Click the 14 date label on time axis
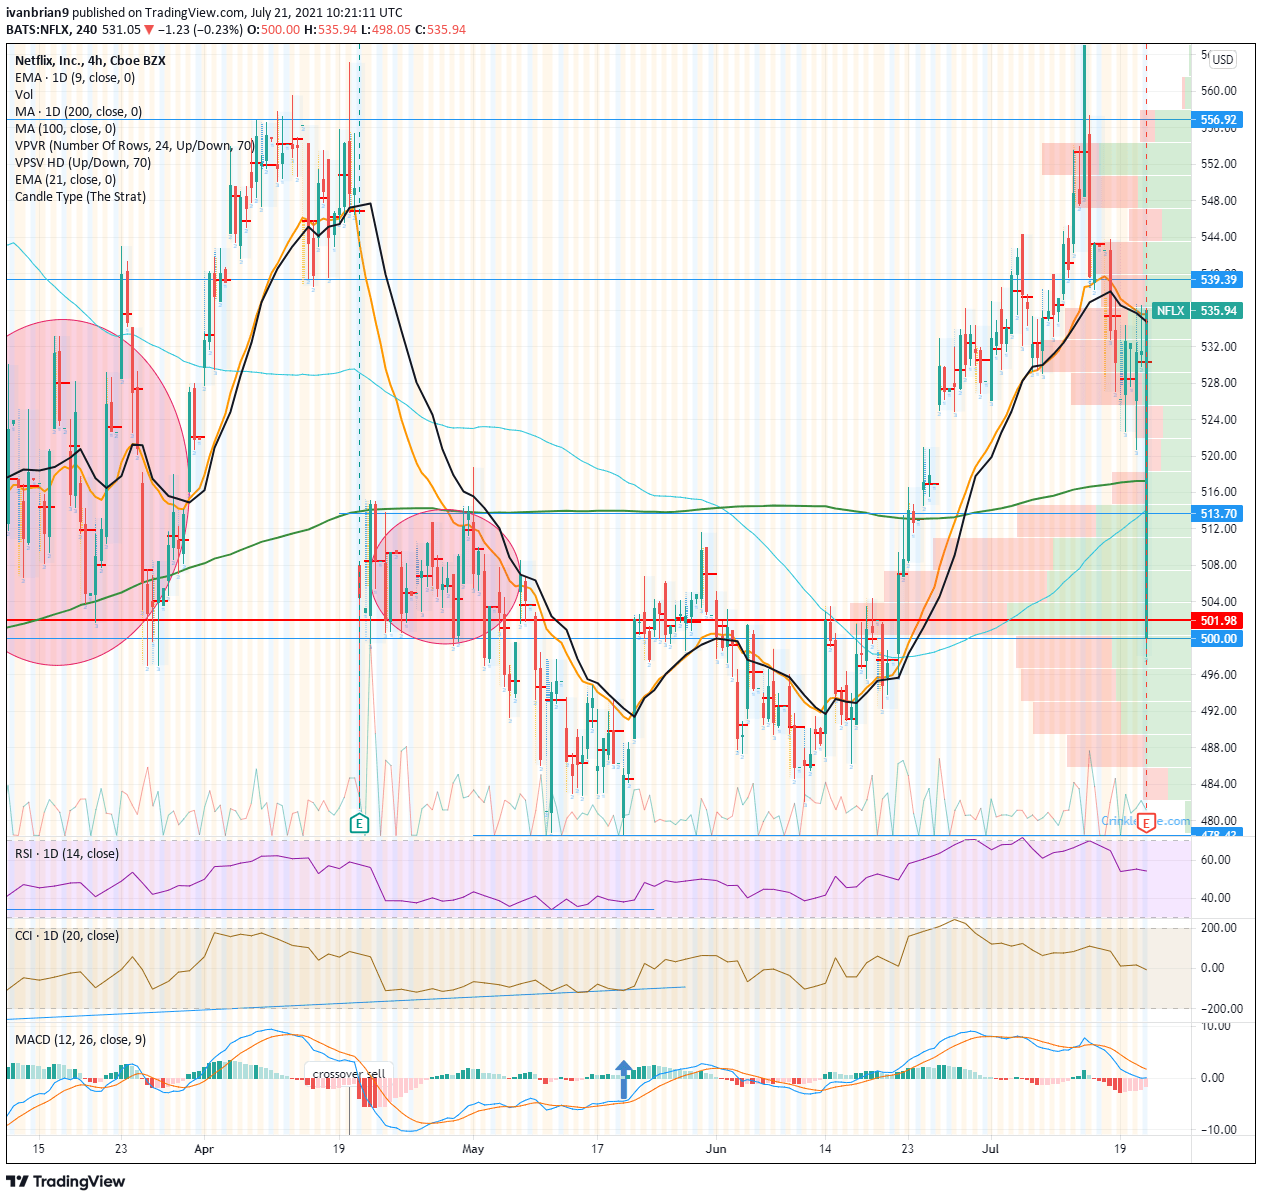Image resolution: width=1262 pixels, height=1200 pixels. pyautogui.click(x=825, y=1149)
